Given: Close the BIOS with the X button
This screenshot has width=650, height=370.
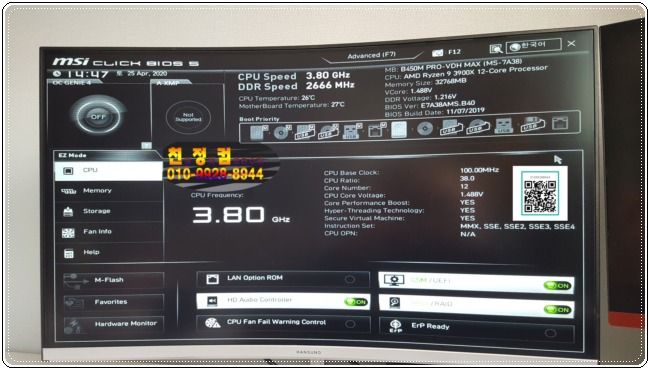Looking at the screenshot, I should click(571, 44).
